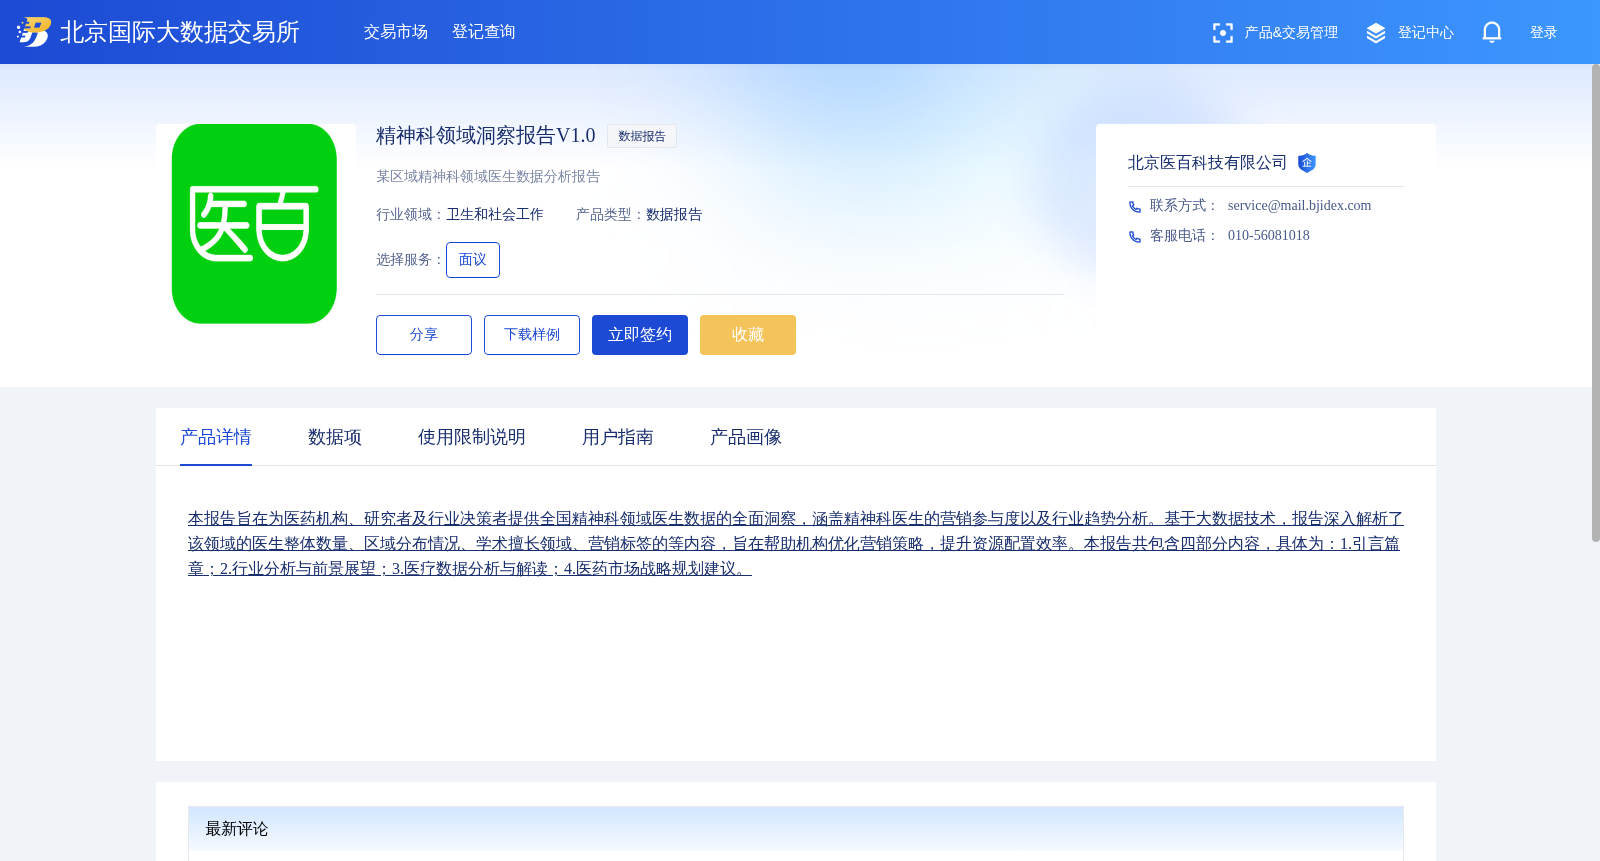
Task: Open 交易市场 in the top navigation
Action: pyautogui.click(x=396, y=32)
